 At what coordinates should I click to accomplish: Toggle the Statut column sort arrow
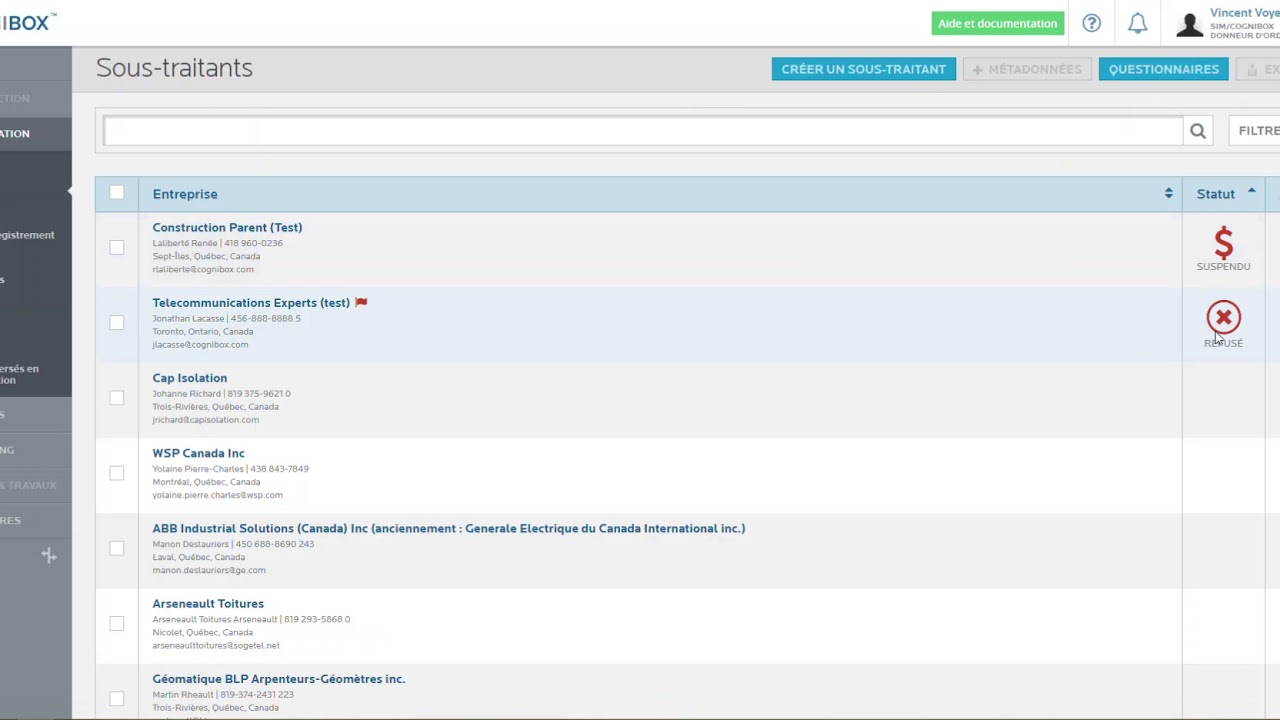1251,192
